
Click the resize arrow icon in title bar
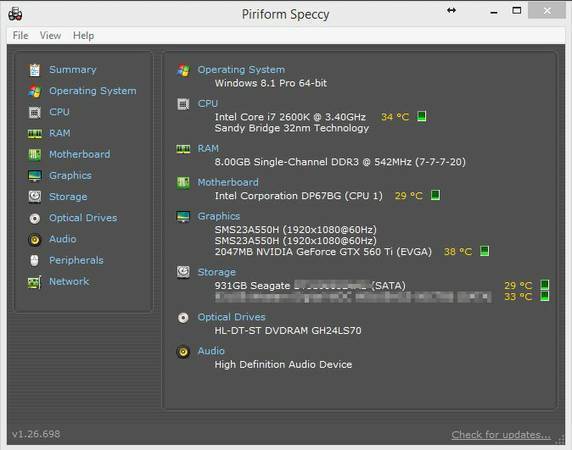[x=451, y=11]
